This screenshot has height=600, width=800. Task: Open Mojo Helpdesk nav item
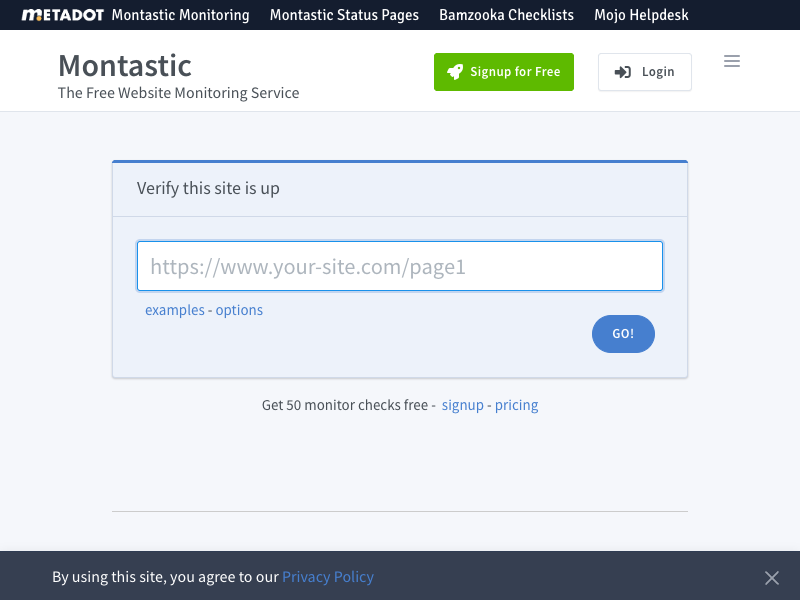coord(641,15)
